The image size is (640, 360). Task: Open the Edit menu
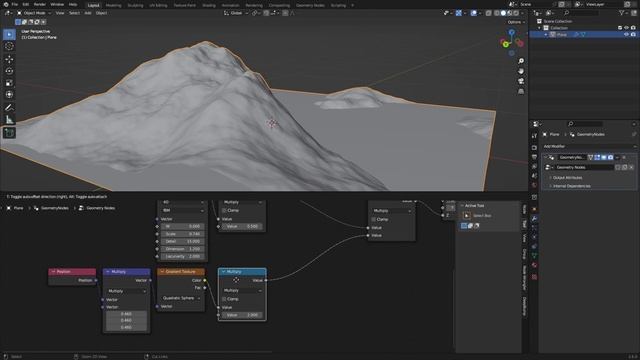pyautogui.click(x=26, y=4)
